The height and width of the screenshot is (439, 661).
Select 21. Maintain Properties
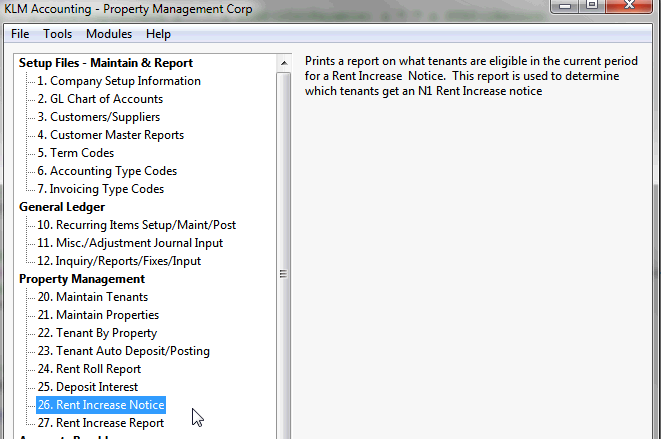click(98, 315)
